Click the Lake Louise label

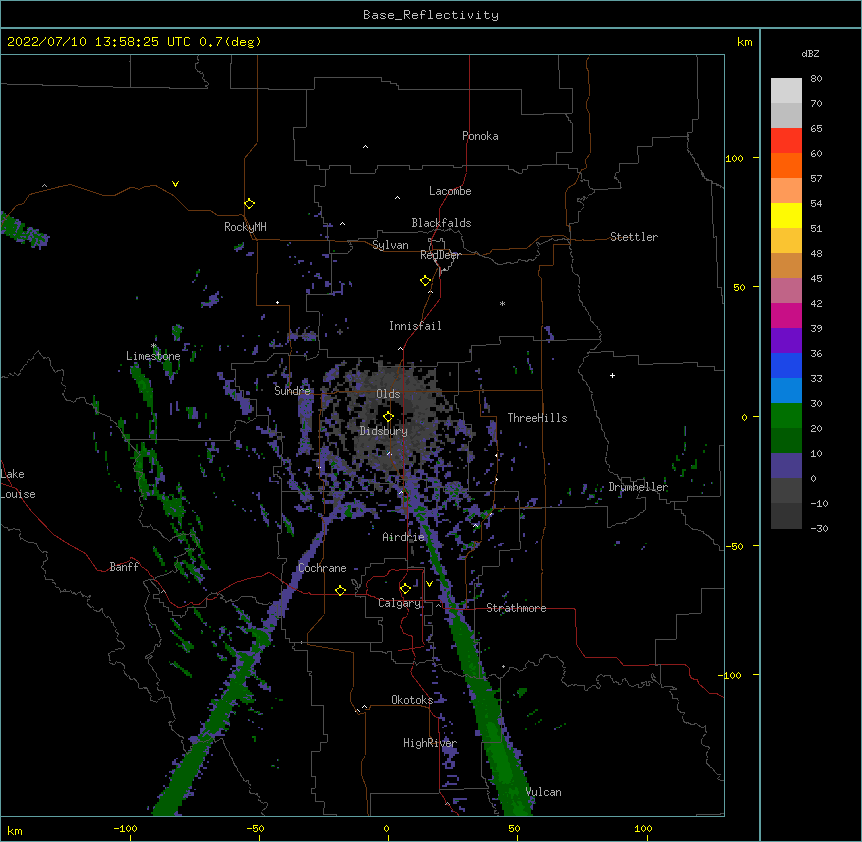click(18, 484)
